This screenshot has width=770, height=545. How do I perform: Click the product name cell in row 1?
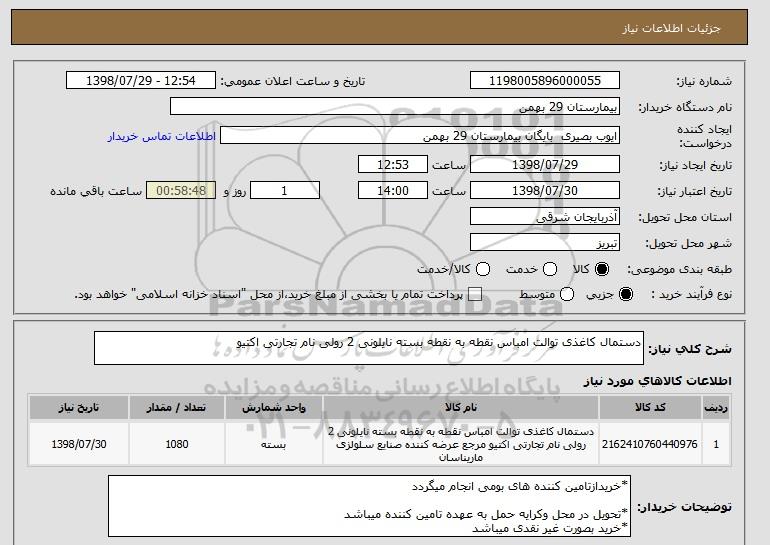[461, 444]
